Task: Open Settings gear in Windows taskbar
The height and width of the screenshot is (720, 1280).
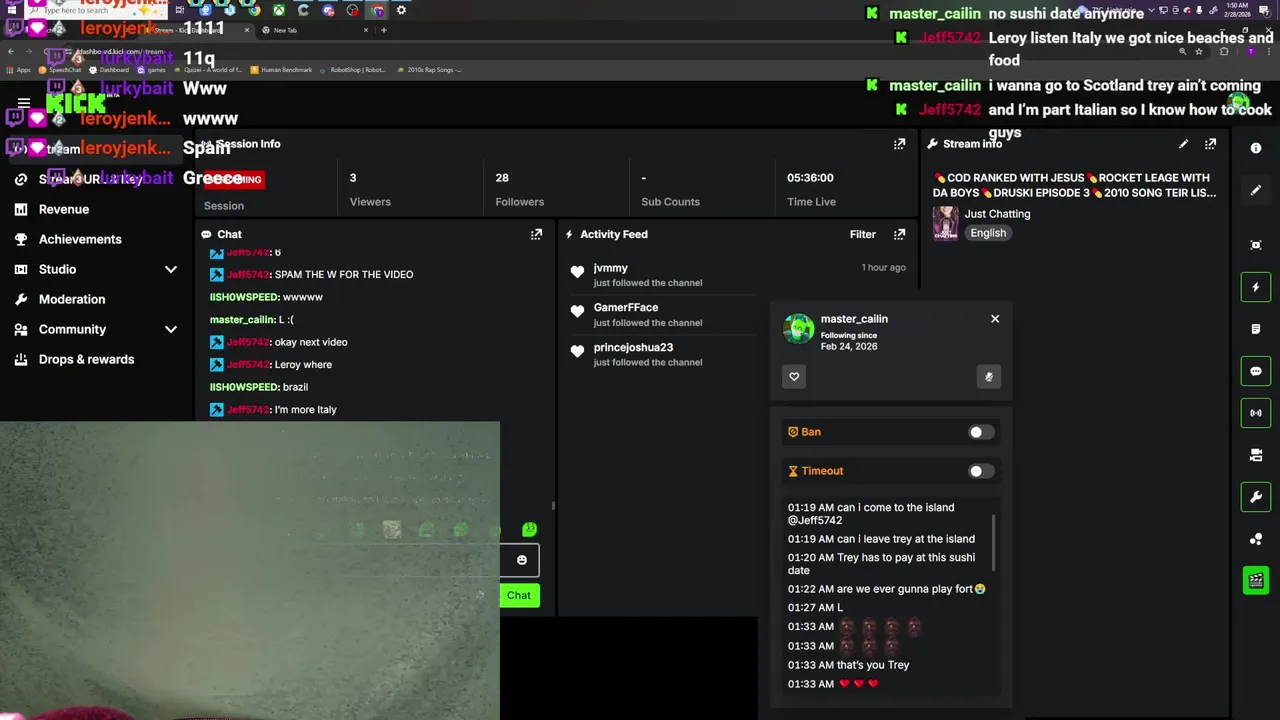Action: click(x=401, y=10)
